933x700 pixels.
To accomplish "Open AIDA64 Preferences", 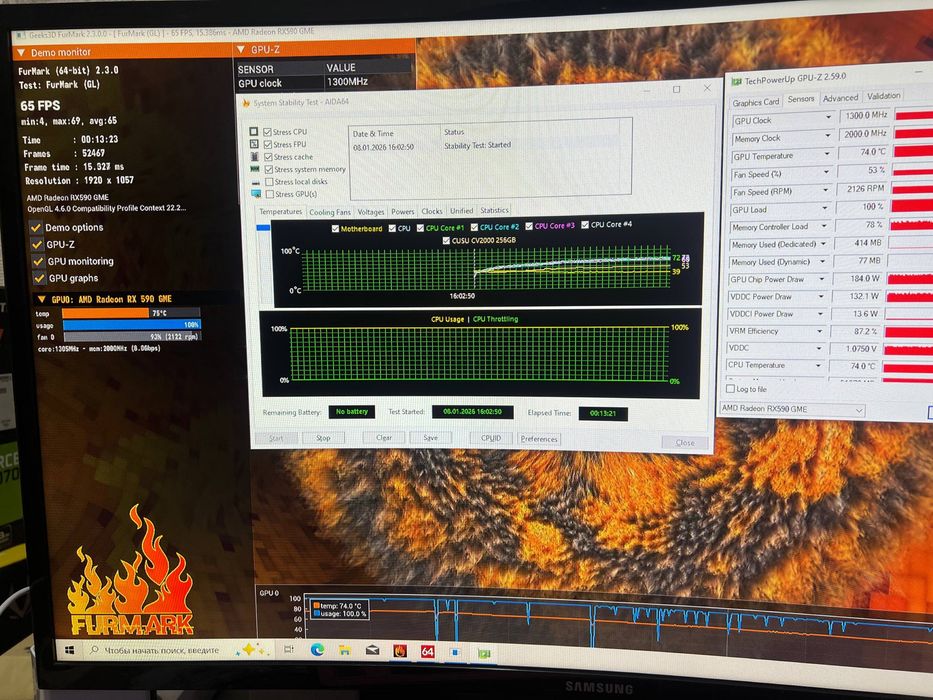I will [539, 439].
